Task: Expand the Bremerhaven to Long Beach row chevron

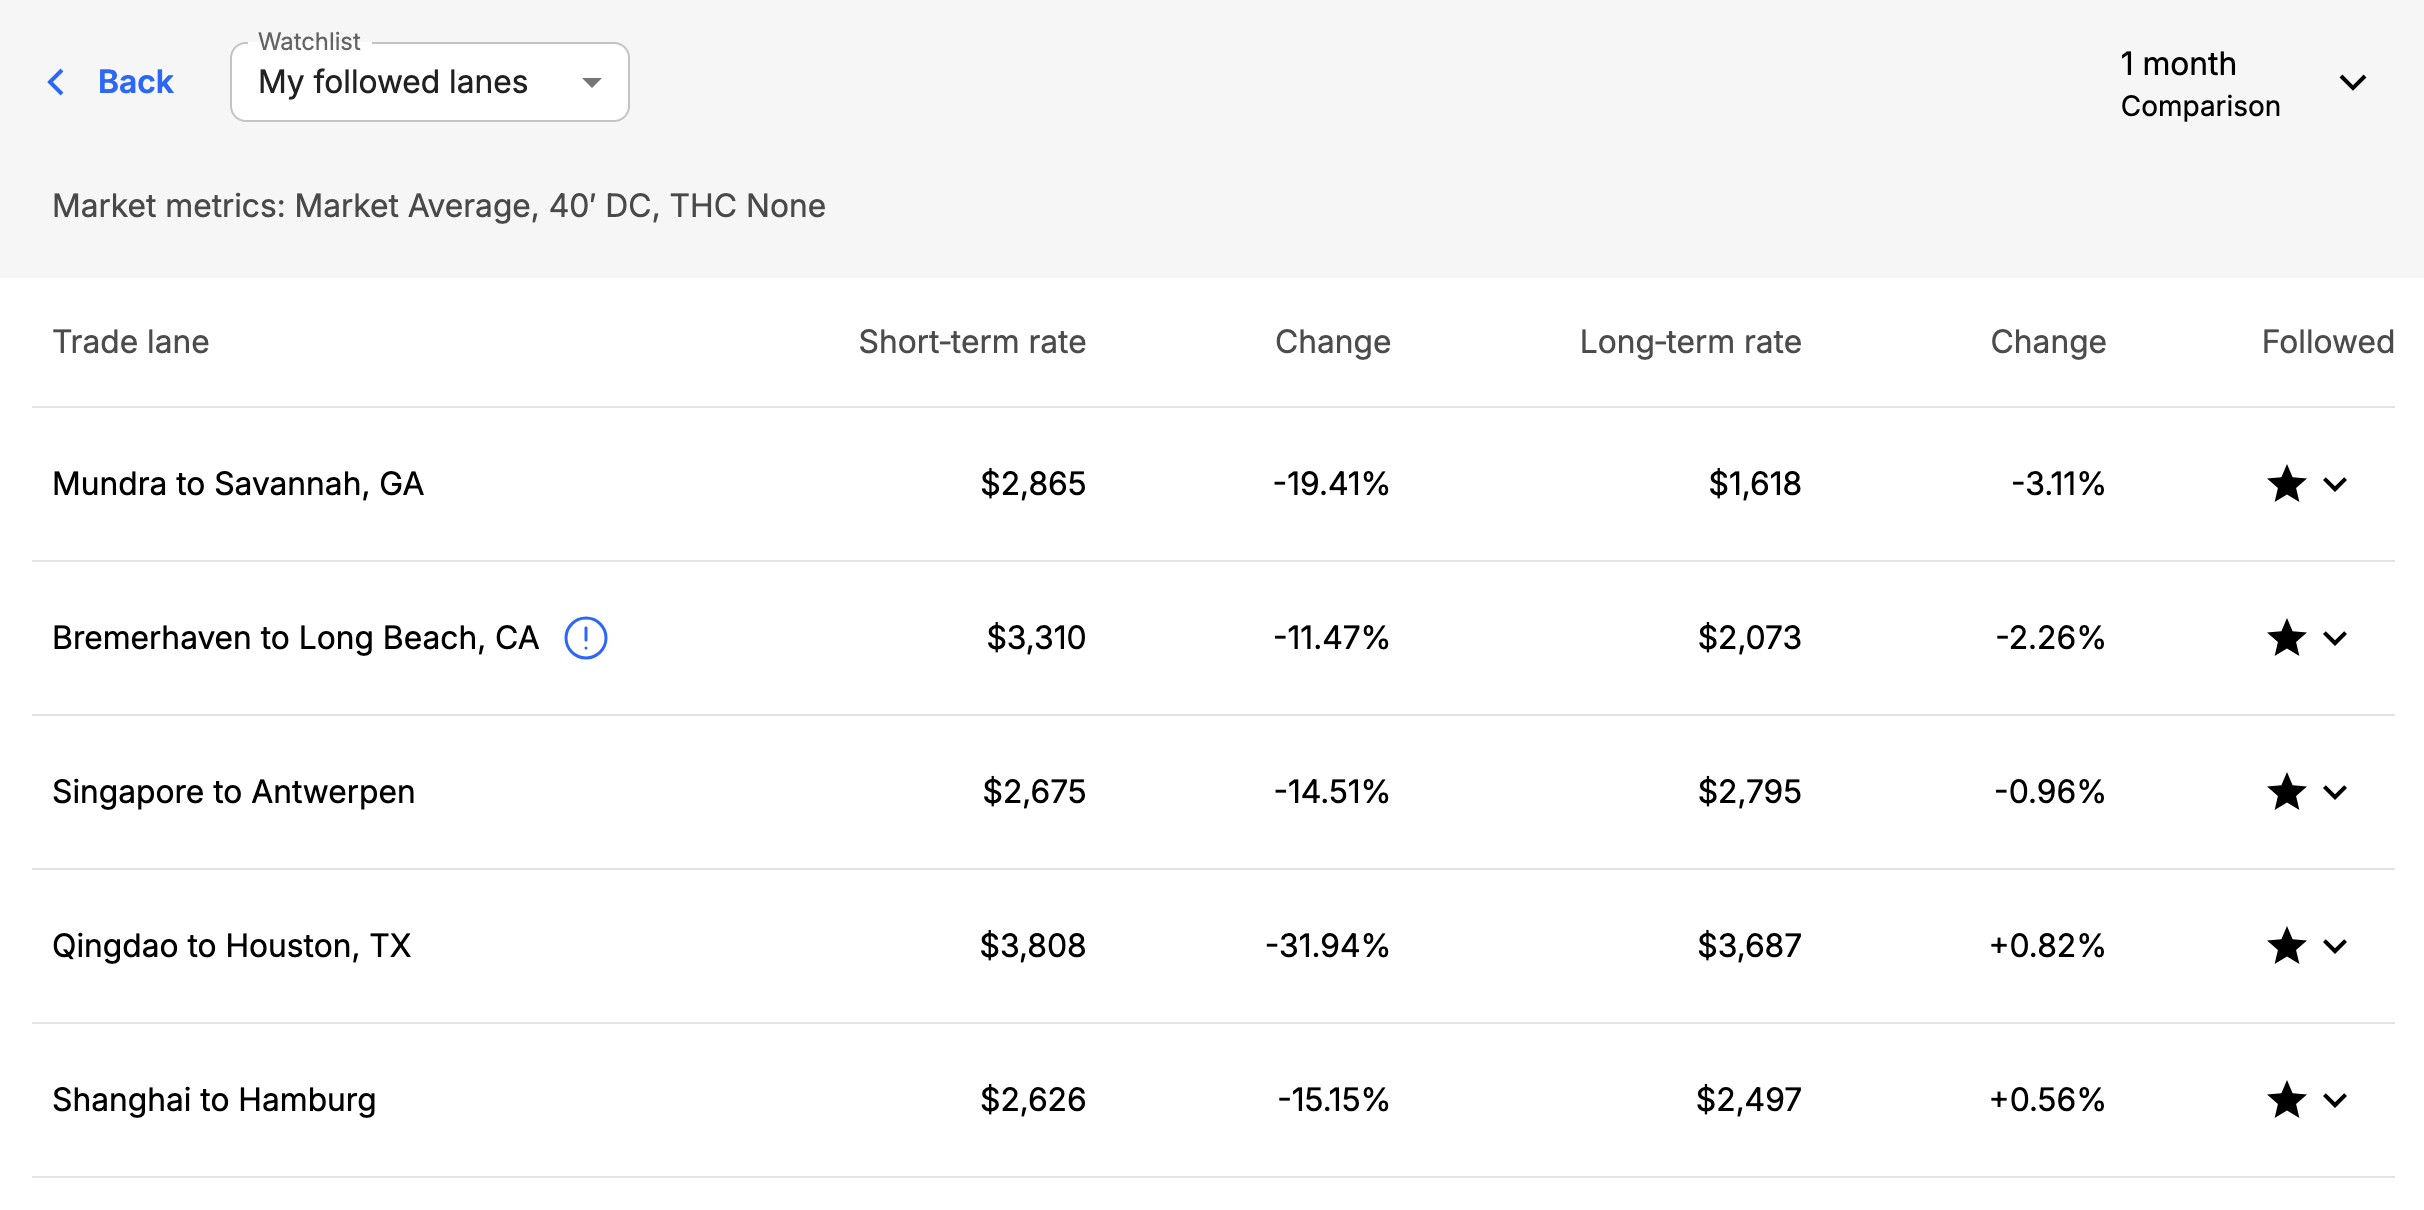Action: [2335, 639]
